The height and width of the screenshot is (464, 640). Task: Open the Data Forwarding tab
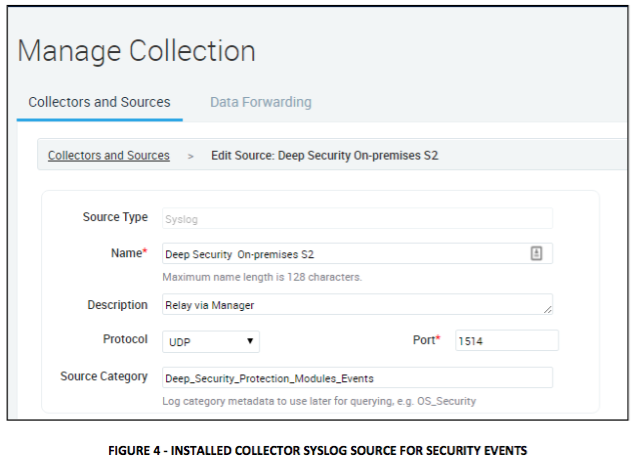(x=260, y=102)
